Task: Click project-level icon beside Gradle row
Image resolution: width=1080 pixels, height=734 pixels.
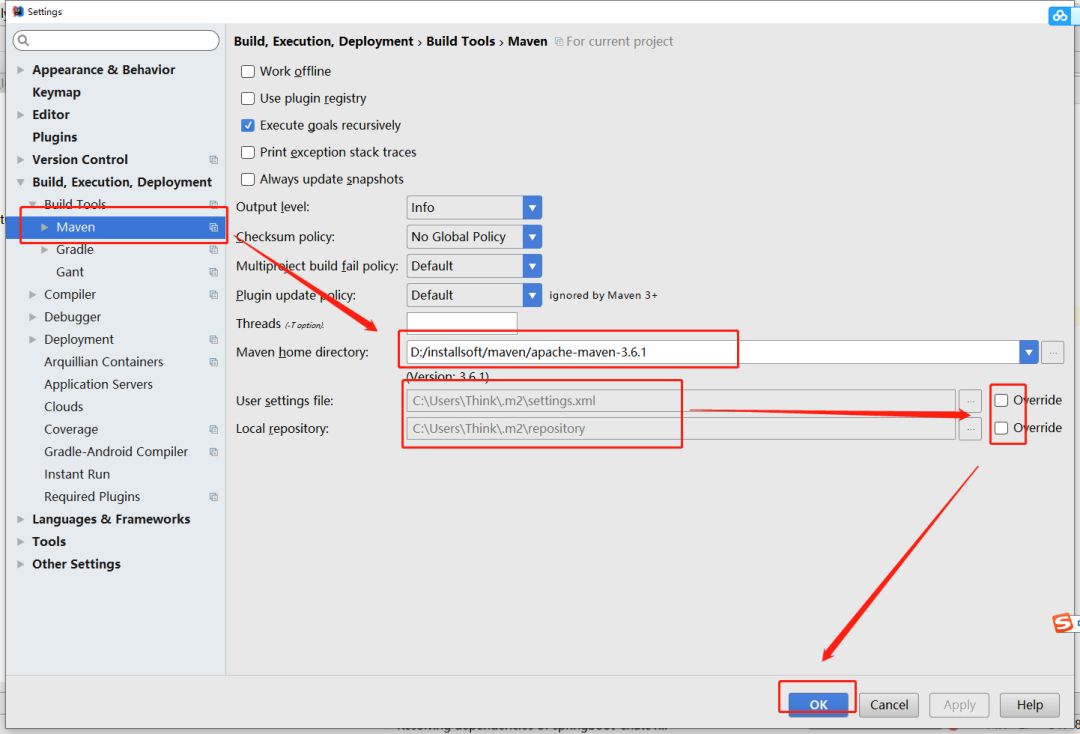Action: click(214, 250)
